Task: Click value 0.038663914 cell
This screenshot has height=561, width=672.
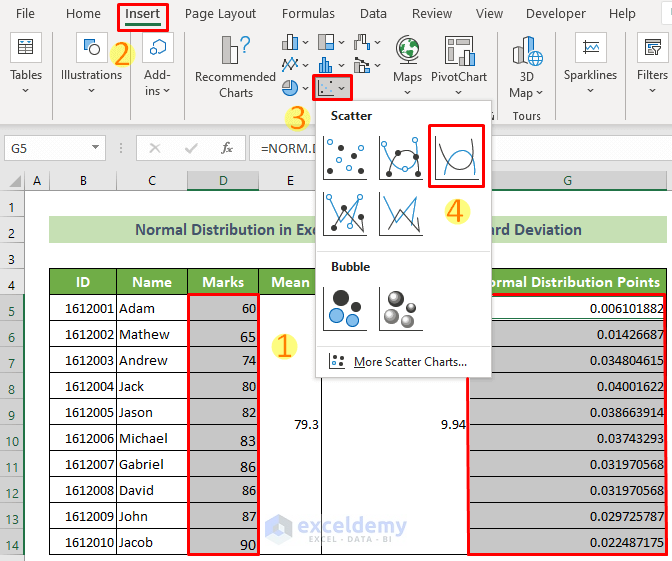Action: click(567, 412)
